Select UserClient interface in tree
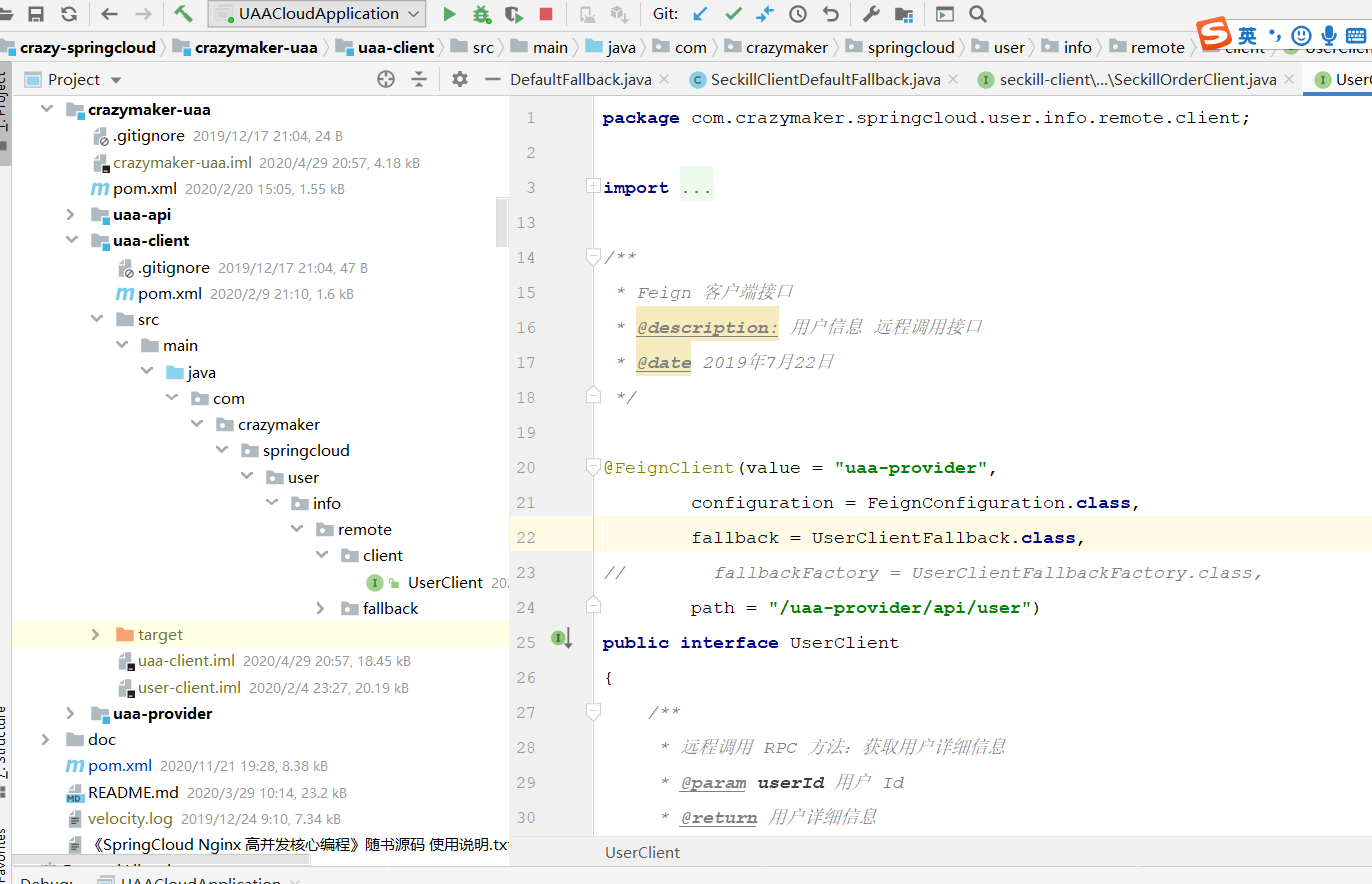 pyautogui.click(x=445, y=582)
